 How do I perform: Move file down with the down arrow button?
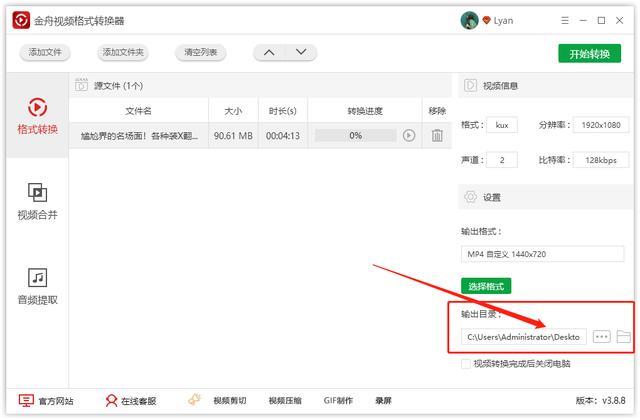click(301, 52)
